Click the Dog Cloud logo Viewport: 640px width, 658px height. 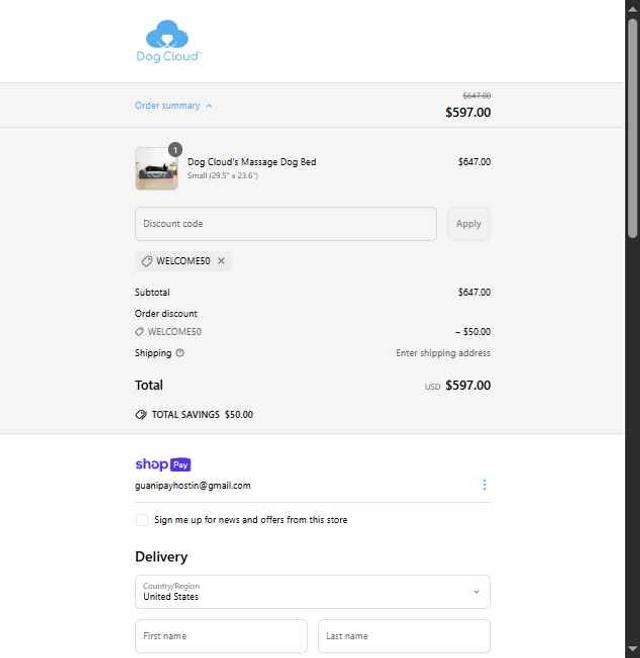click(168, 41)
